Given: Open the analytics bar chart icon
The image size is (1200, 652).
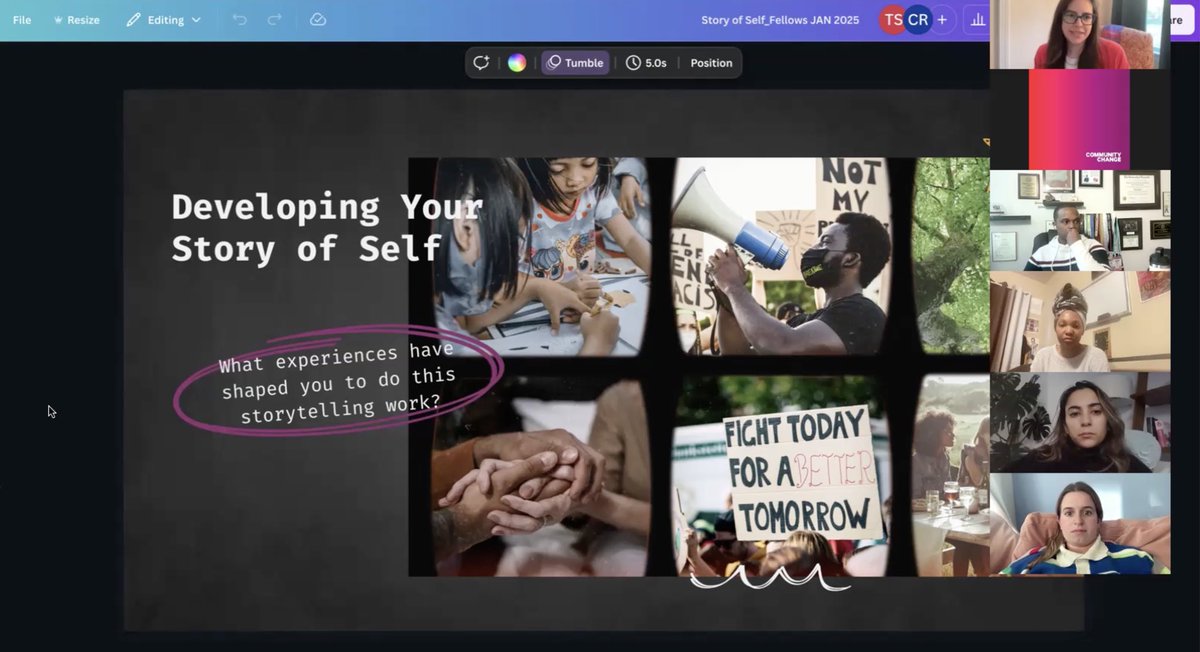Looking at the screenshot, I should [978, 20].
